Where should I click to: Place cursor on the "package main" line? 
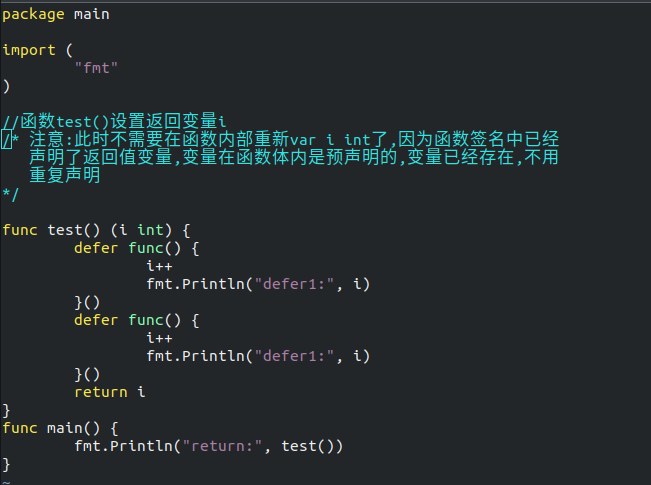point(56,15)
